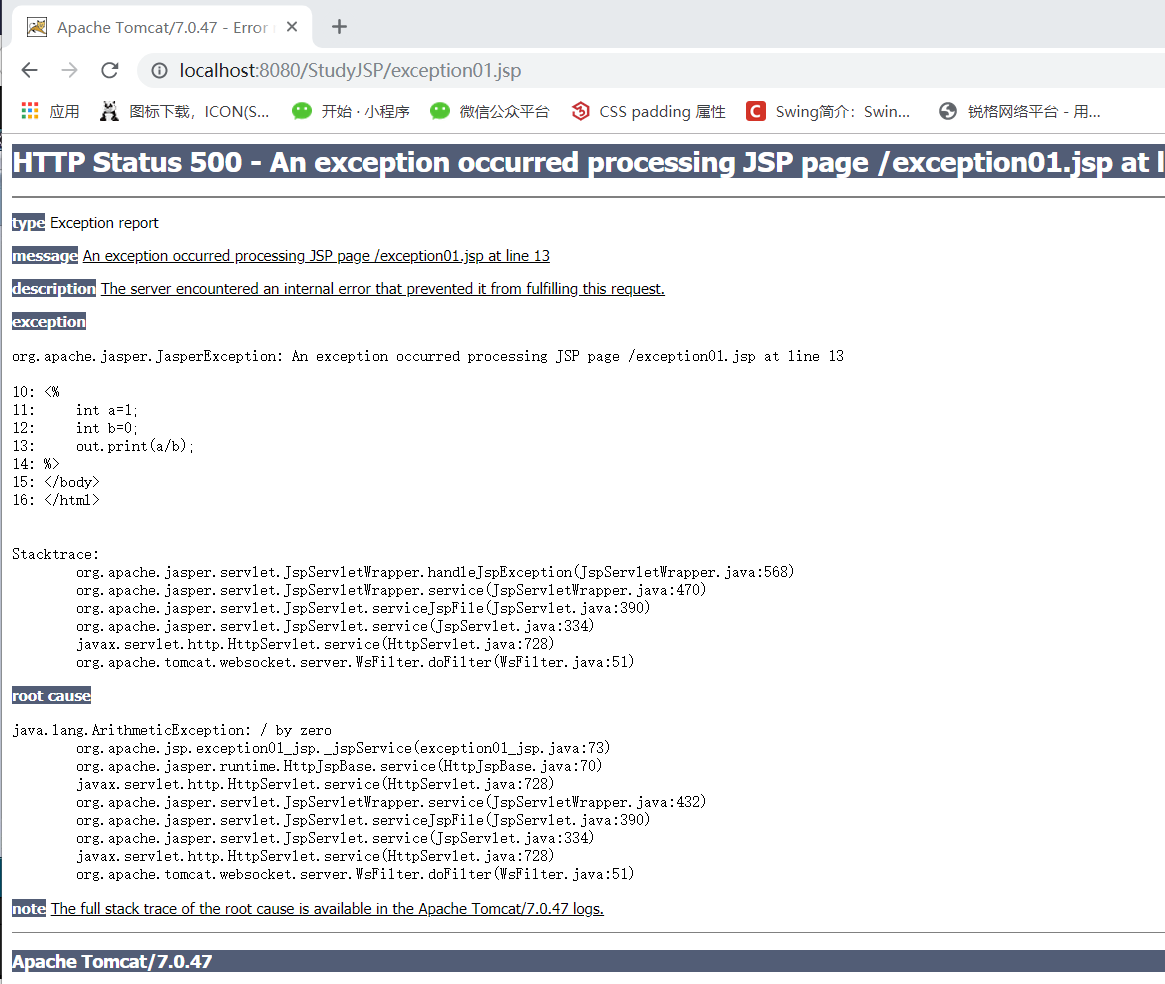Image resolution: width=1165 pixels, height=984 pixels.
Task: Click the note about full stack trace logs
Action: pos(327,908)
